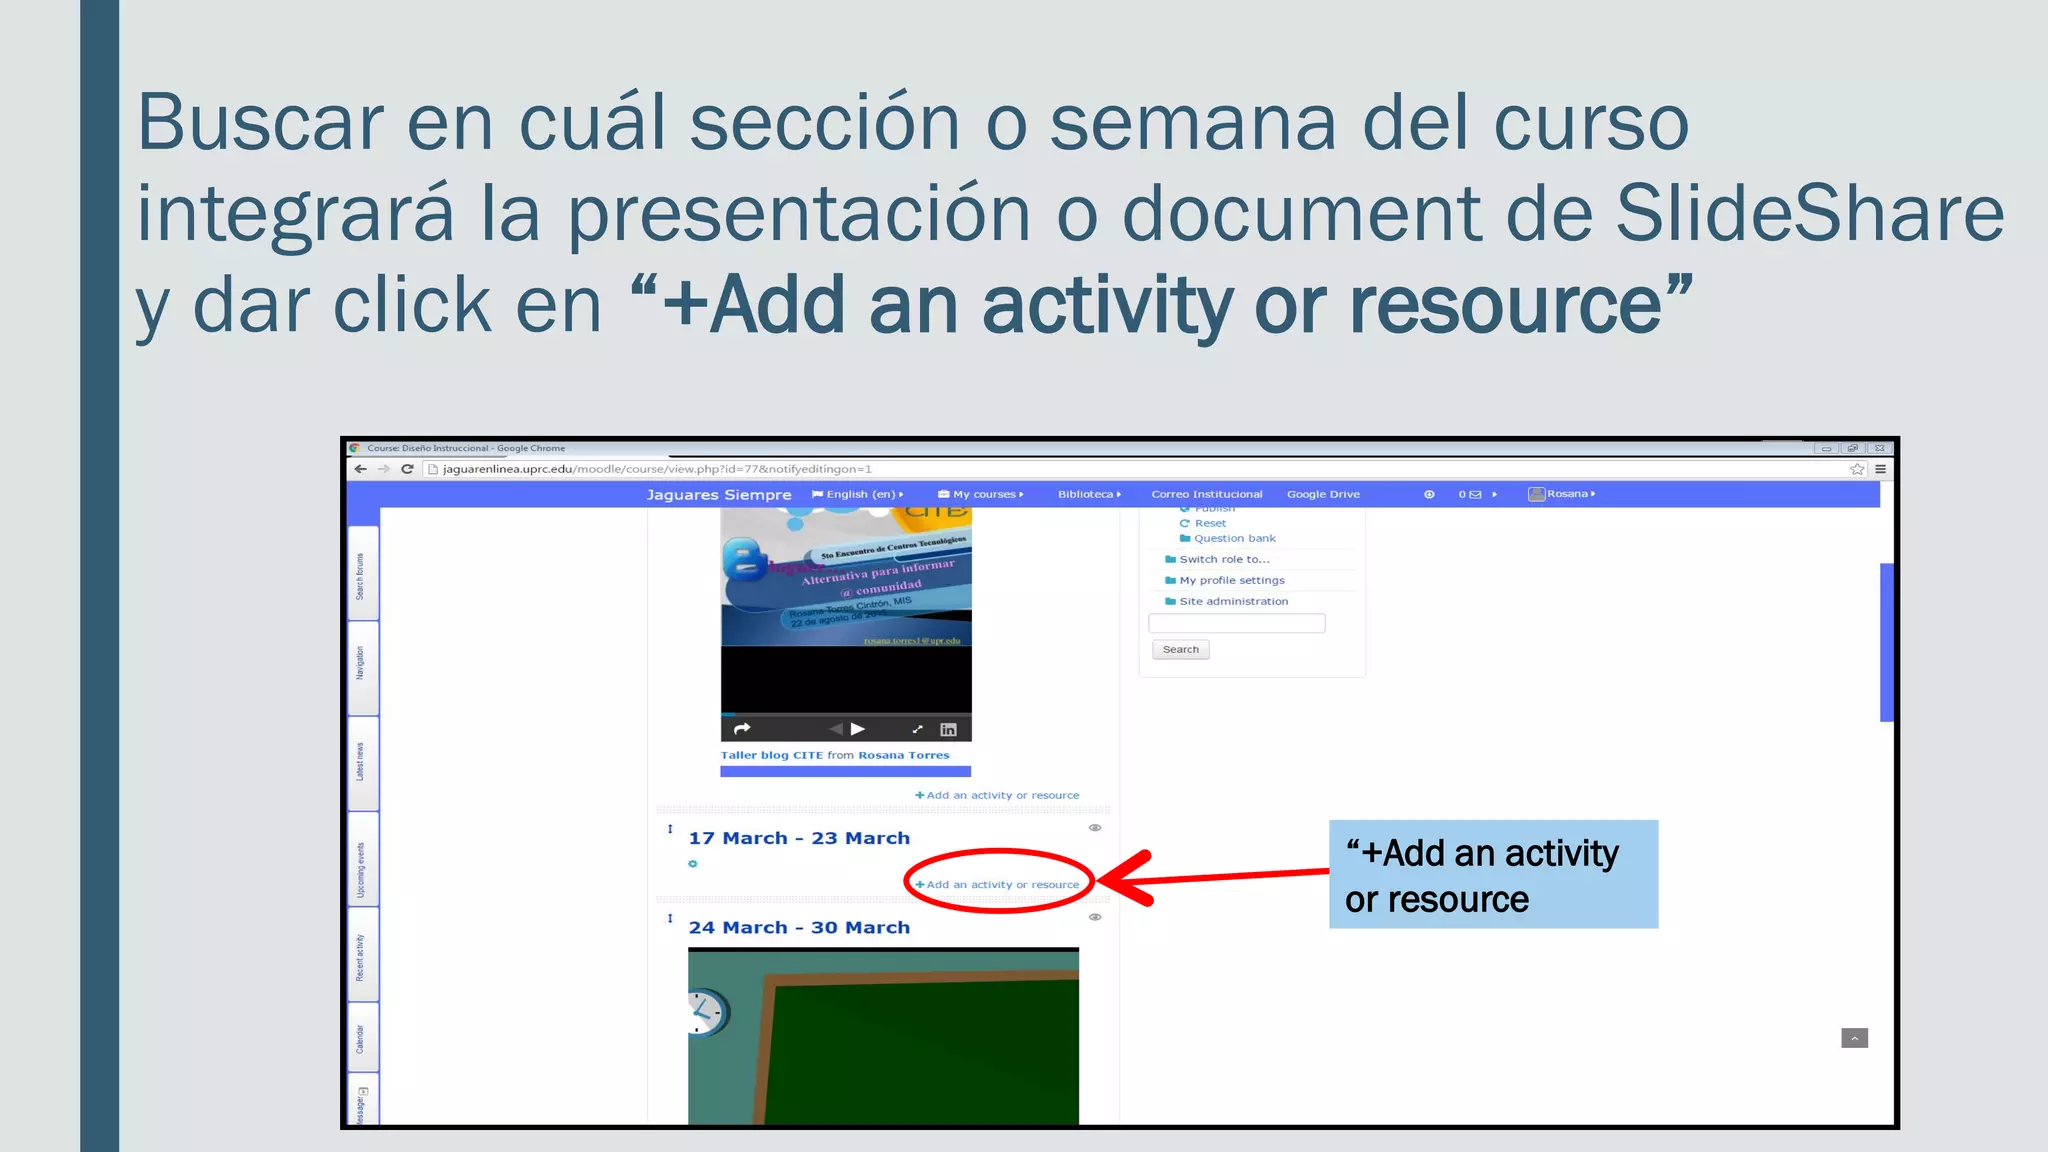This screenshot has height=1152, width=2048.
Task: Click the share arrow on SlideShare player
Action: click(x=742, y=729)
